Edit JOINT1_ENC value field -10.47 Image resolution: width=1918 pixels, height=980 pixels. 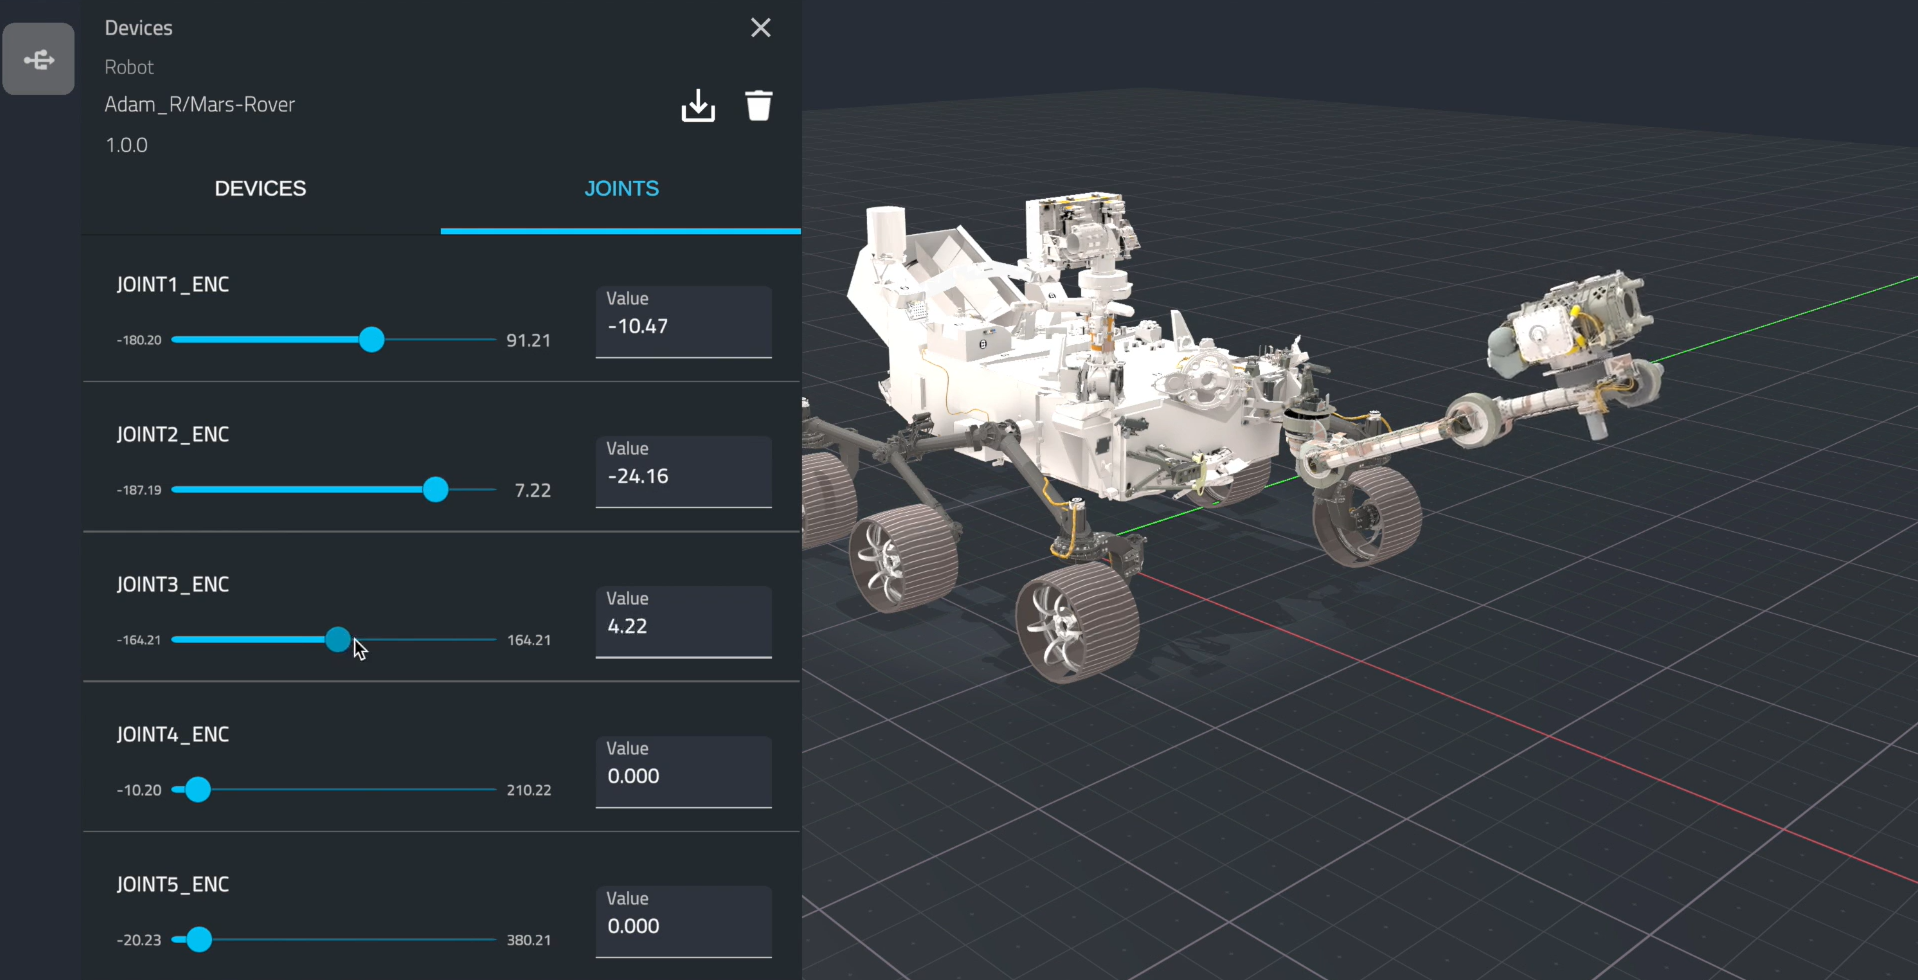coord(684,322)
